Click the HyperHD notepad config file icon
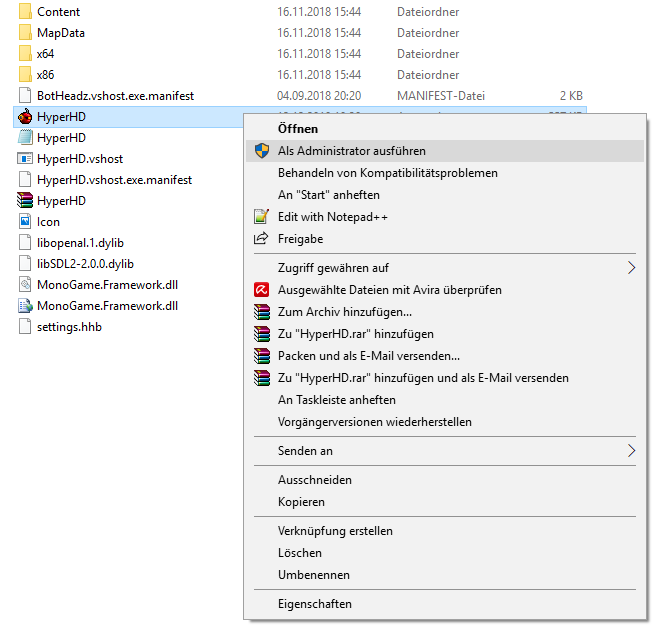 [25, 138]
